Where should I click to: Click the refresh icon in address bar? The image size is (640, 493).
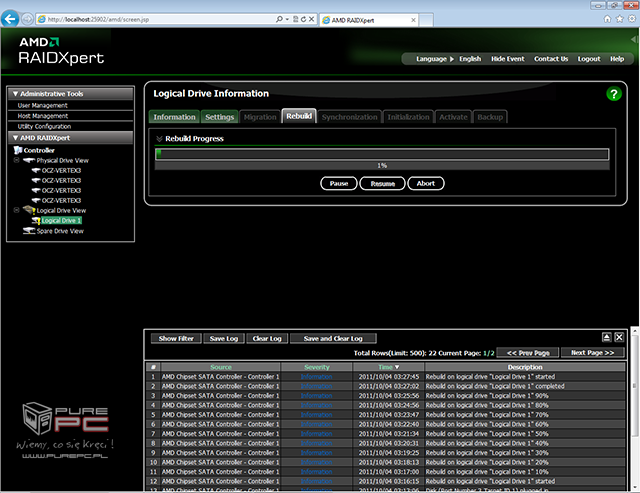coord(303,19)
